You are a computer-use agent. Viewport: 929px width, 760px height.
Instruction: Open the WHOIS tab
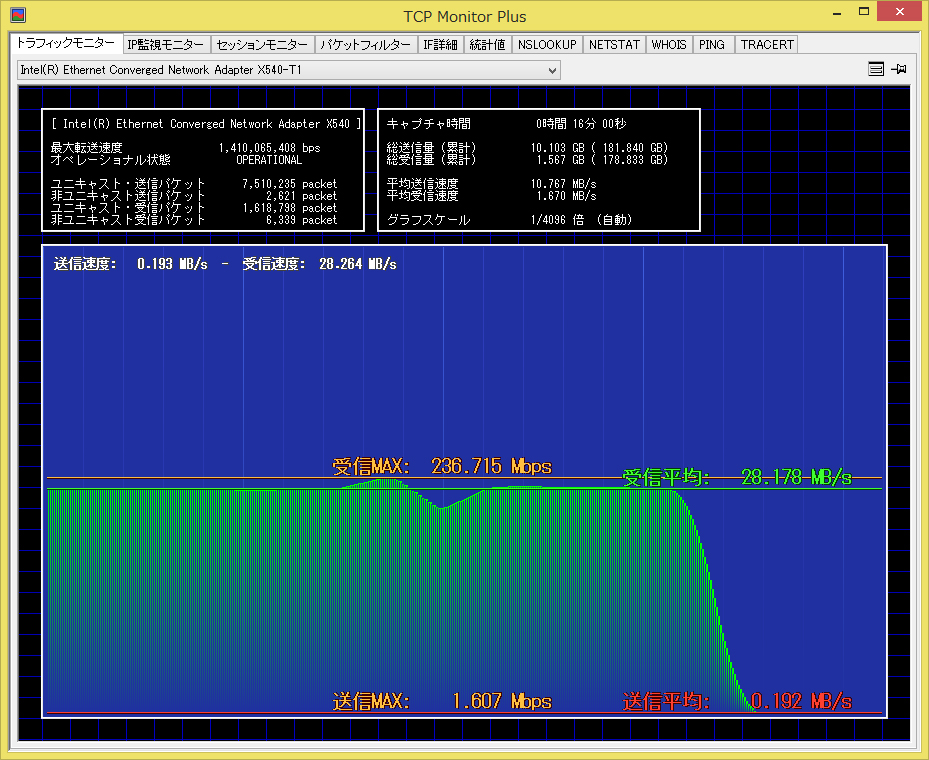[x=669, y=45]
